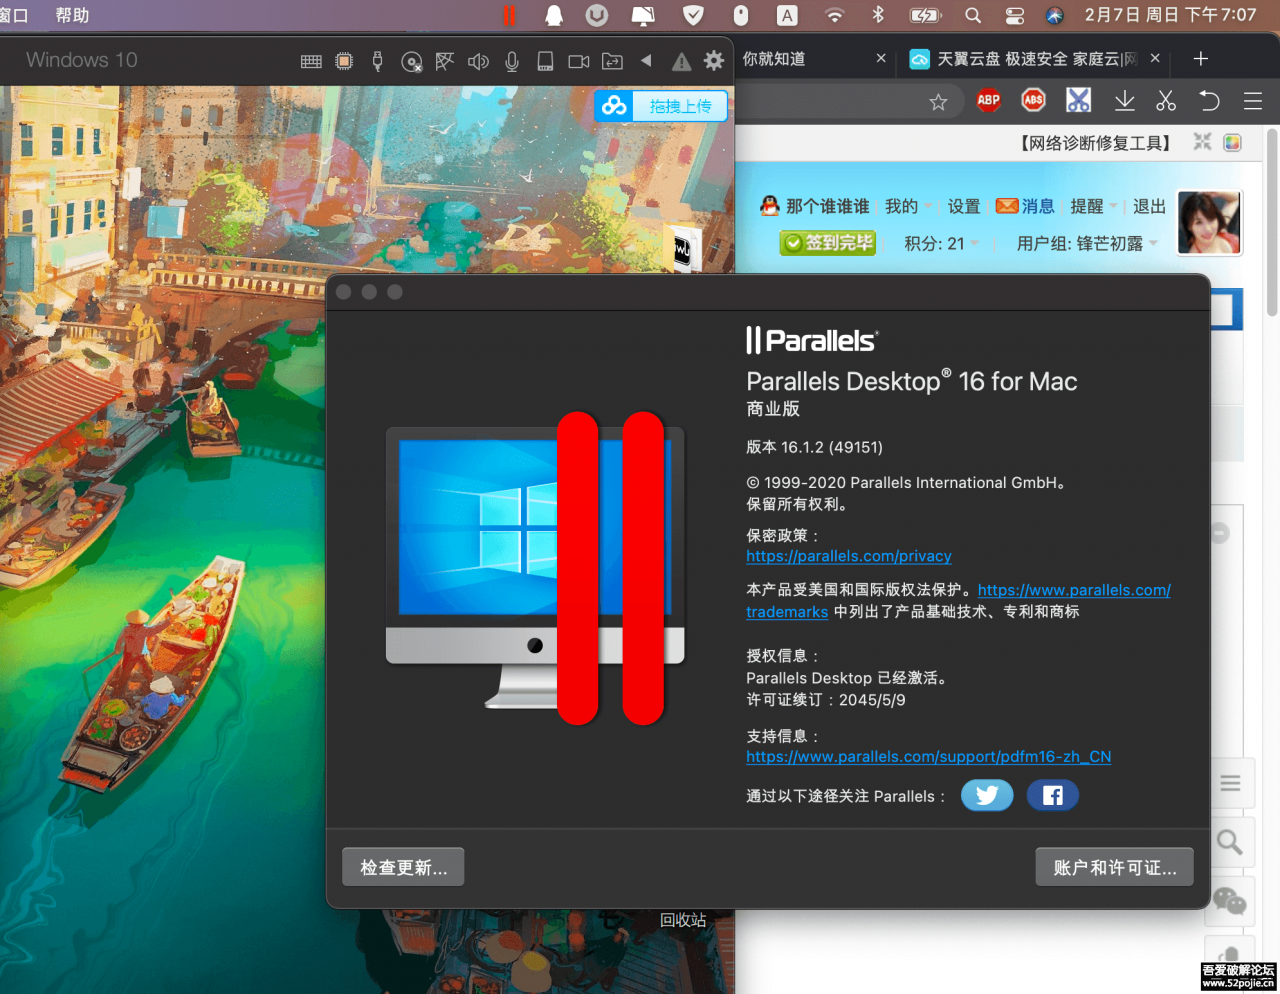
Task: Open Spotlight search in menu bar
Action: click(972, 15)
